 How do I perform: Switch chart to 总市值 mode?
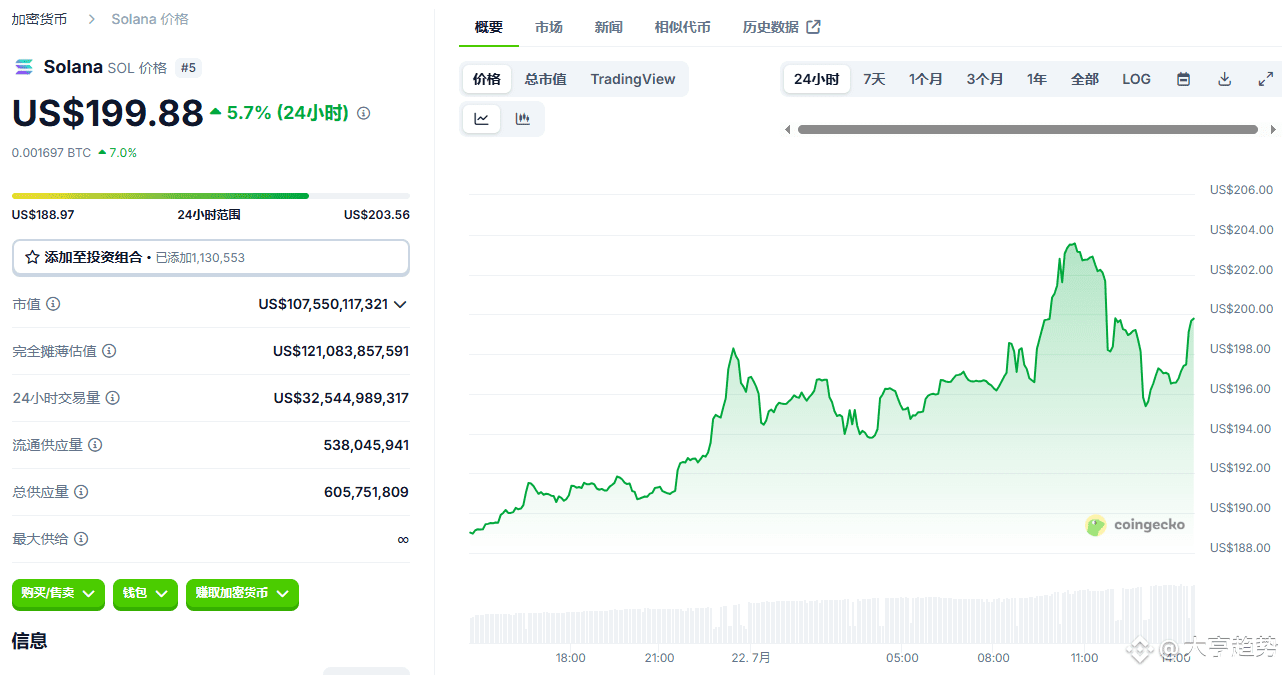(x=545, y=79)
